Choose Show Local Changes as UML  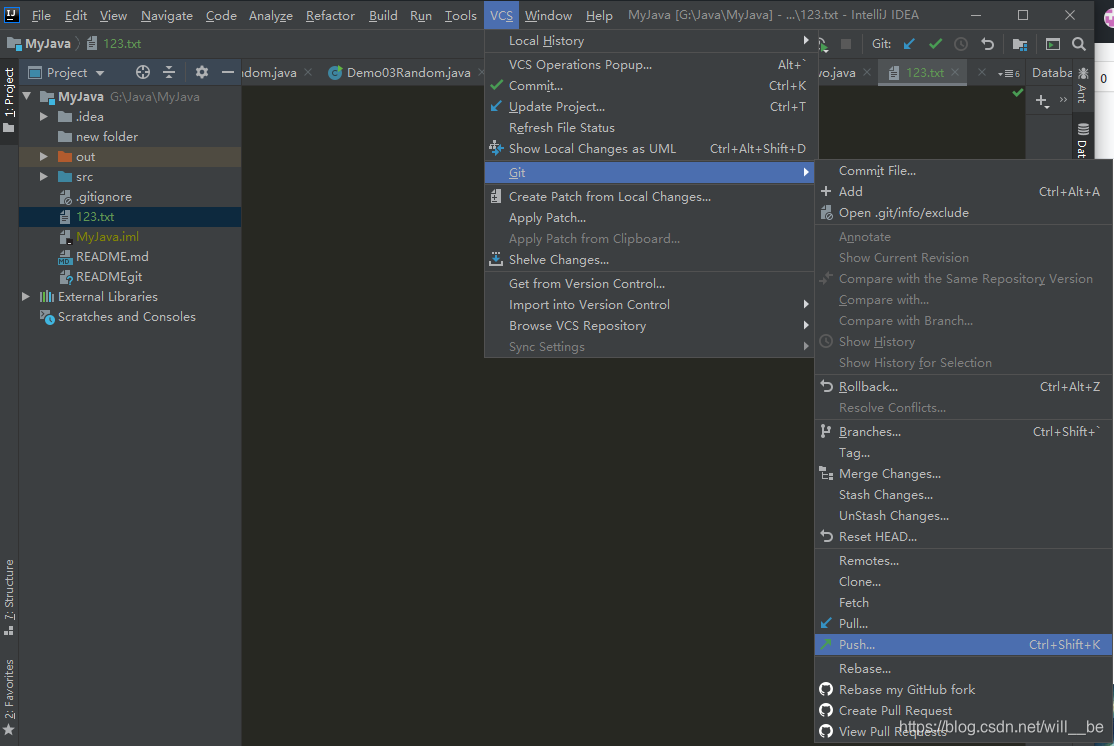(x=649, y=148)
